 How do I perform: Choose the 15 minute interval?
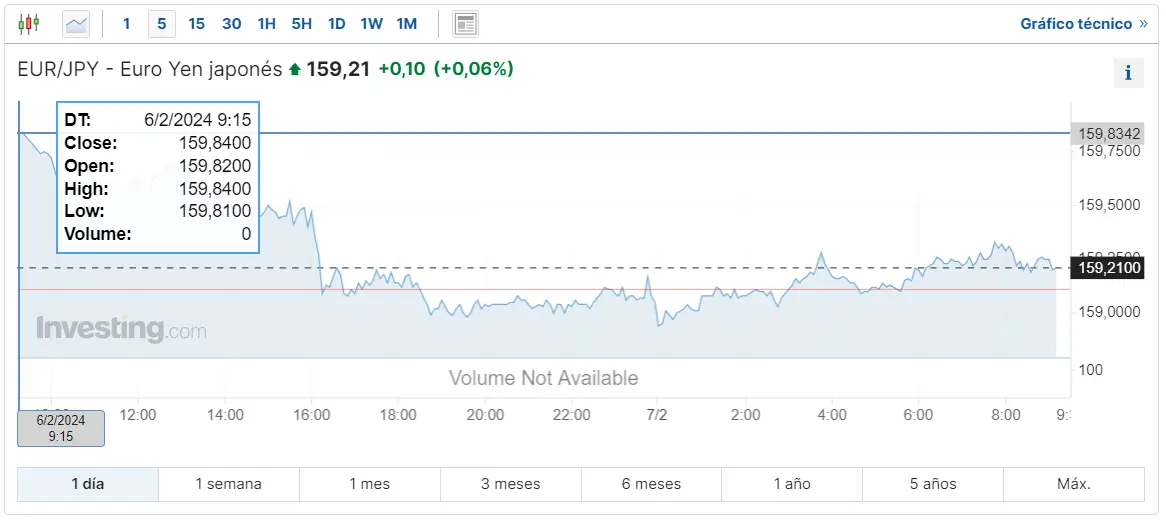196,24
